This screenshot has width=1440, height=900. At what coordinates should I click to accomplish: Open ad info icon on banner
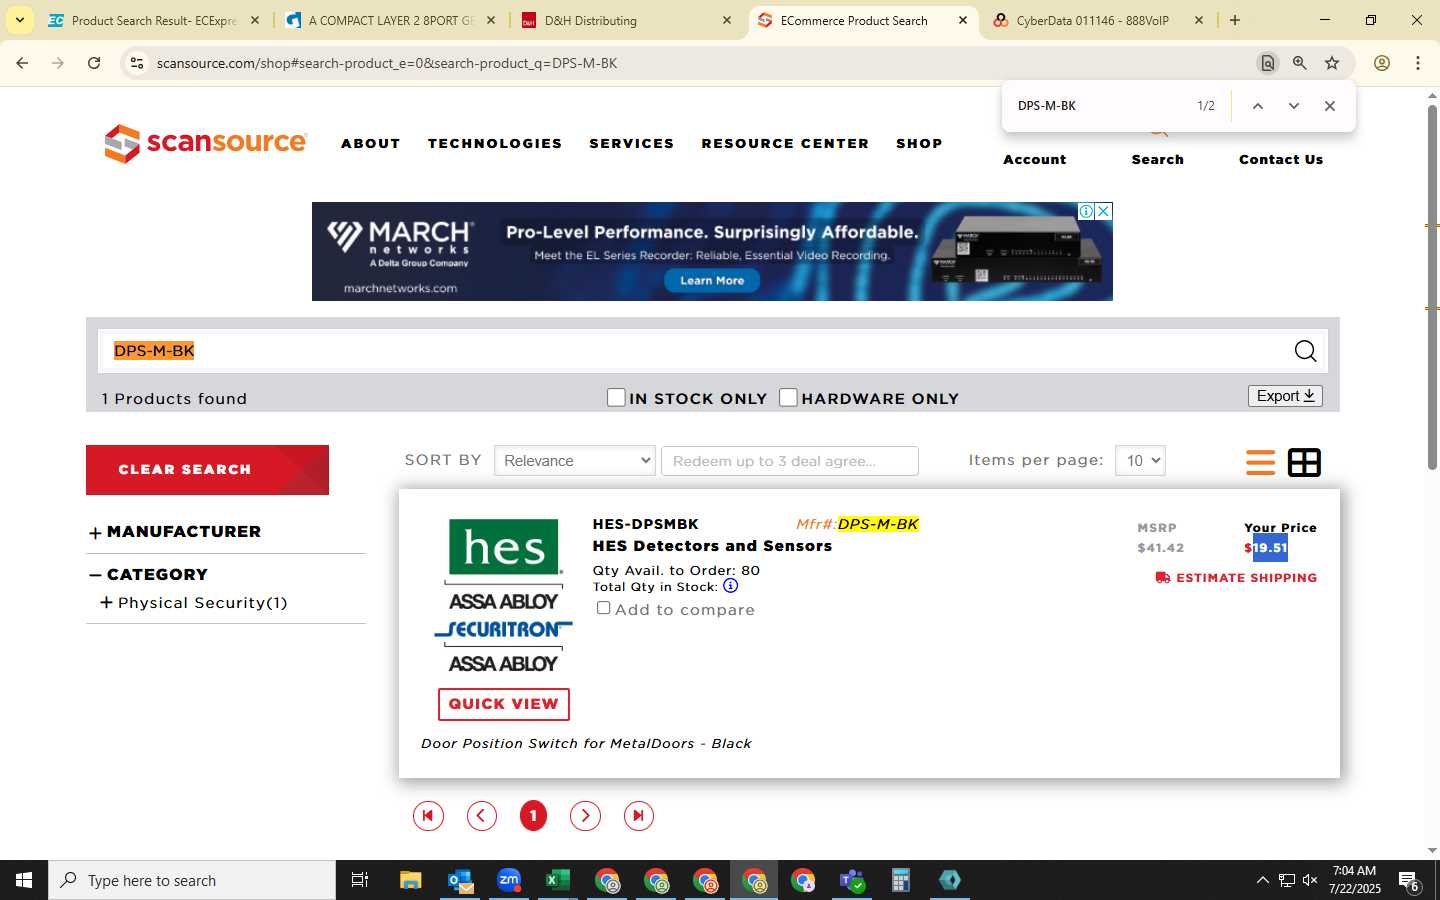[x=1086, y=211]
